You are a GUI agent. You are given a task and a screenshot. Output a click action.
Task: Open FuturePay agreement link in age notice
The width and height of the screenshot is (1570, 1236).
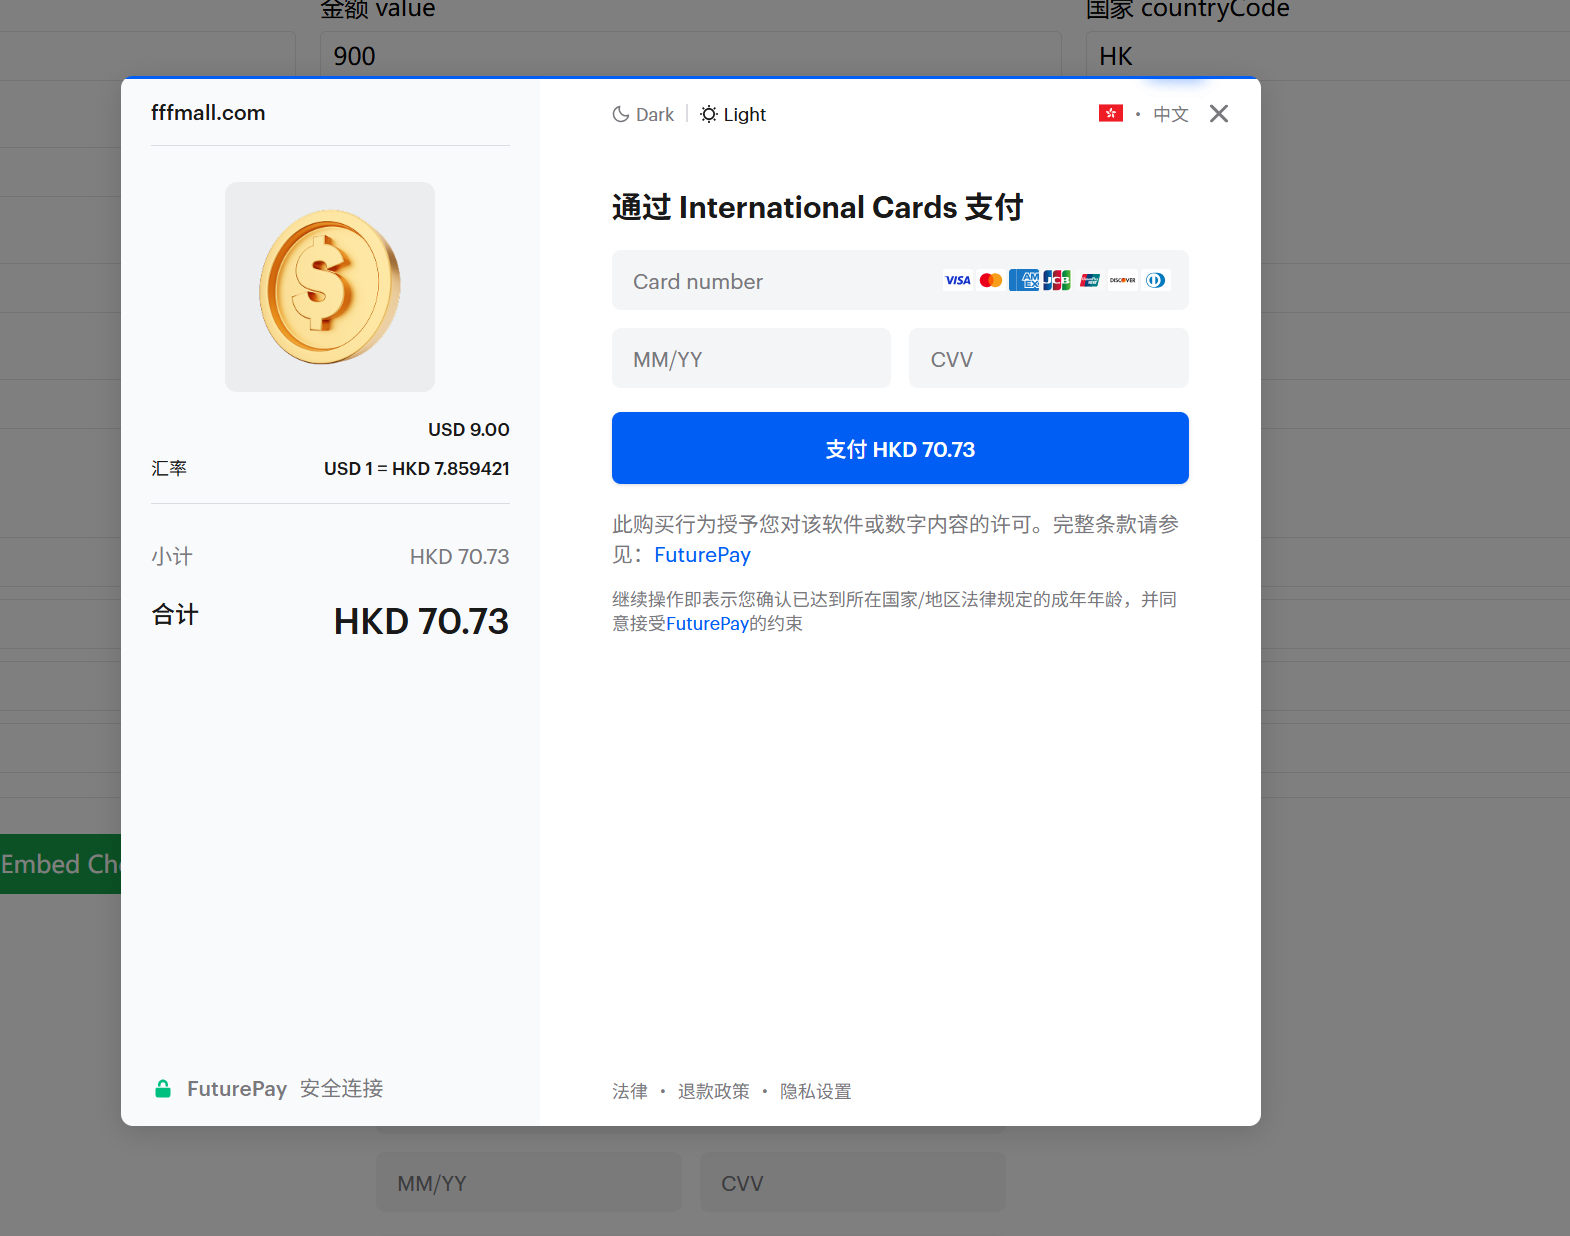[707, 623]
